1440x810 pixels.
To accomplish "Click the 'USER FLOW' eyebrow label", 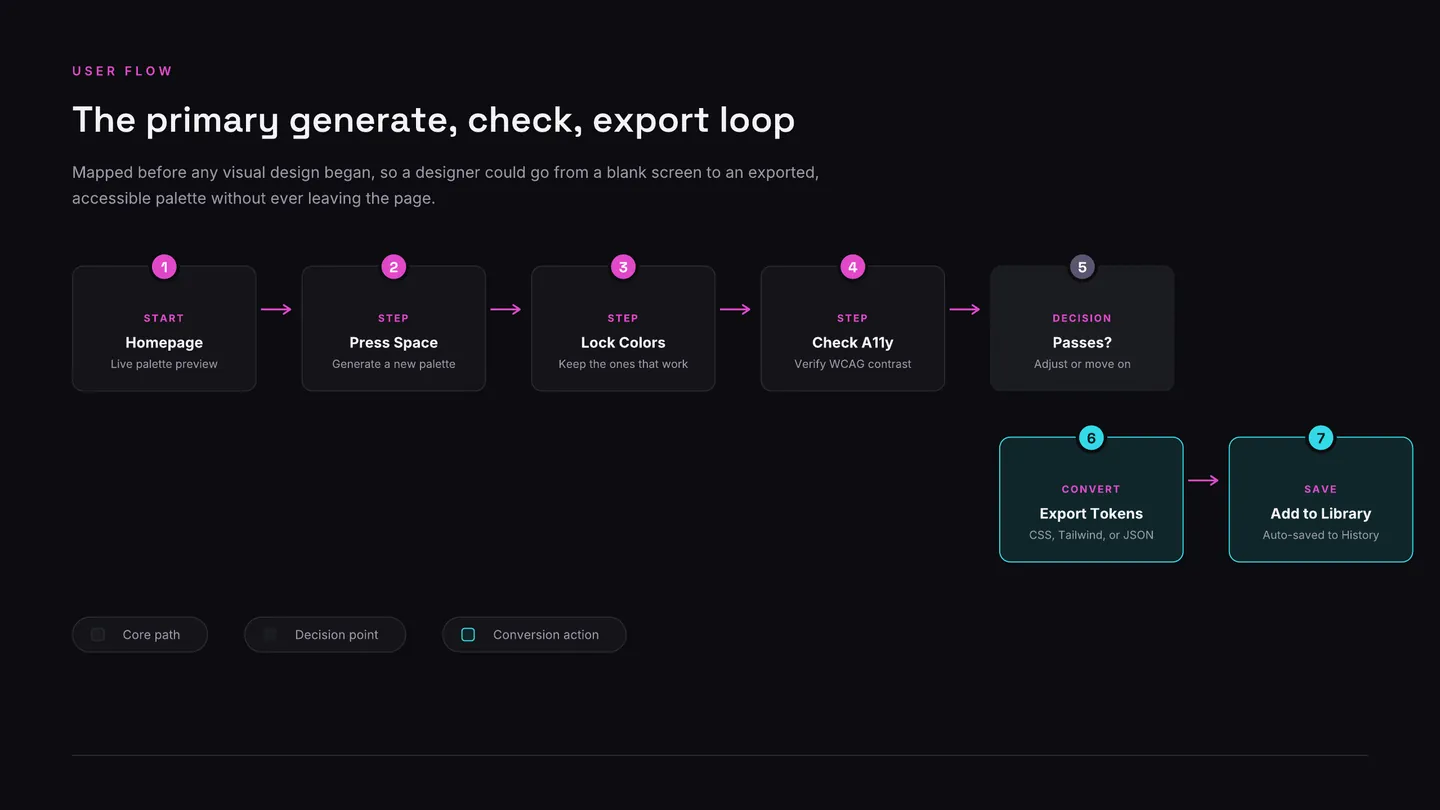I will tap(123, 71).
